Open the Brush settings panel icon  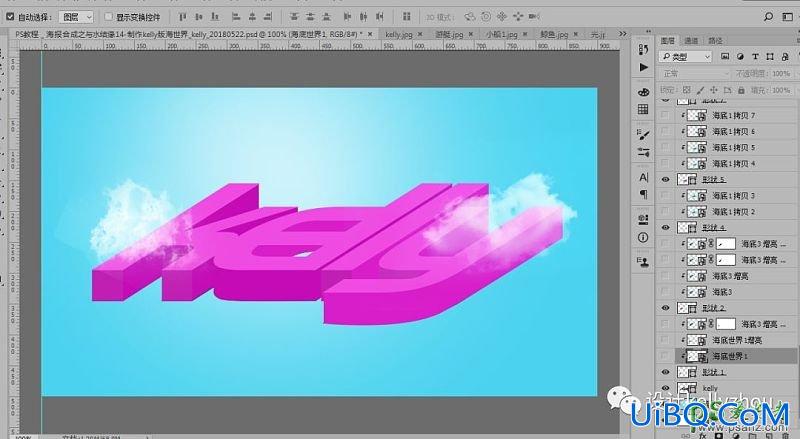pos(643,135)
